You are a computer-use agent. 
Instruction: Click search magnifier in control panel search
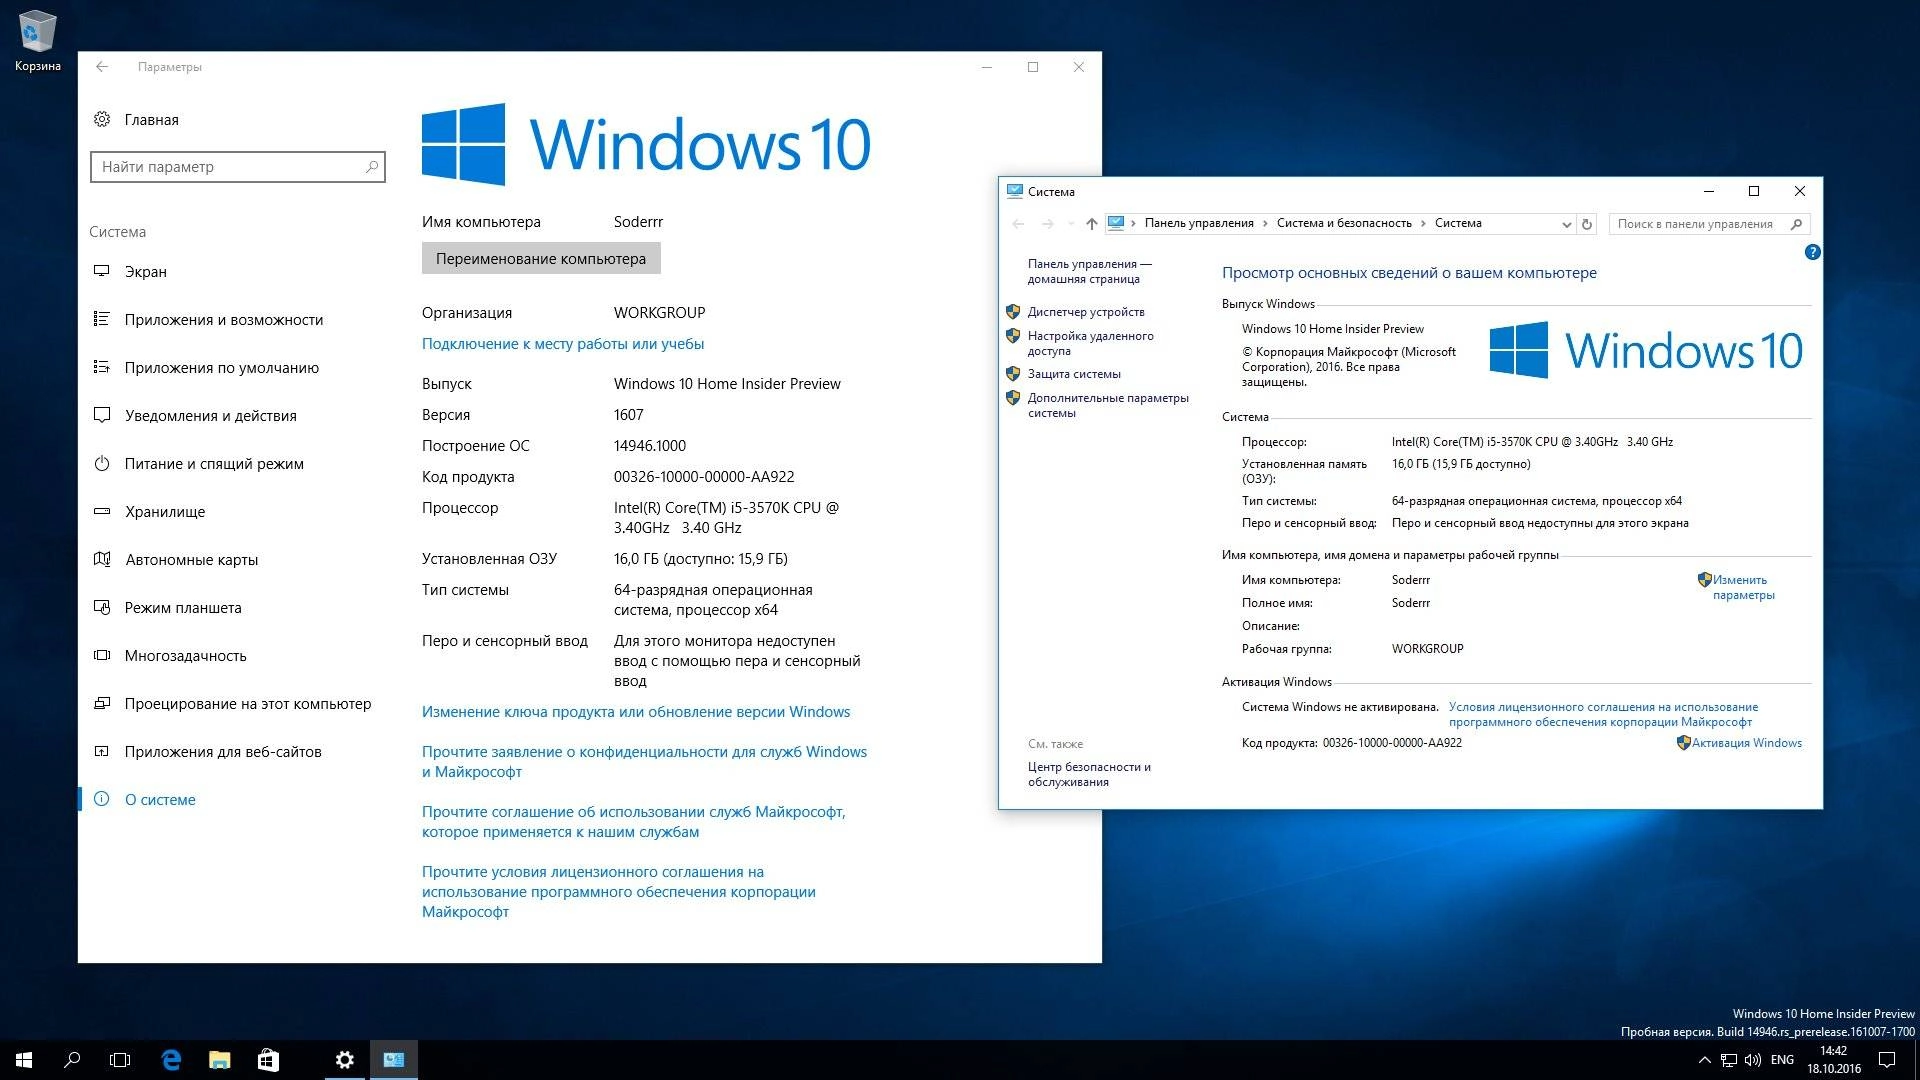coord(1796,224)
